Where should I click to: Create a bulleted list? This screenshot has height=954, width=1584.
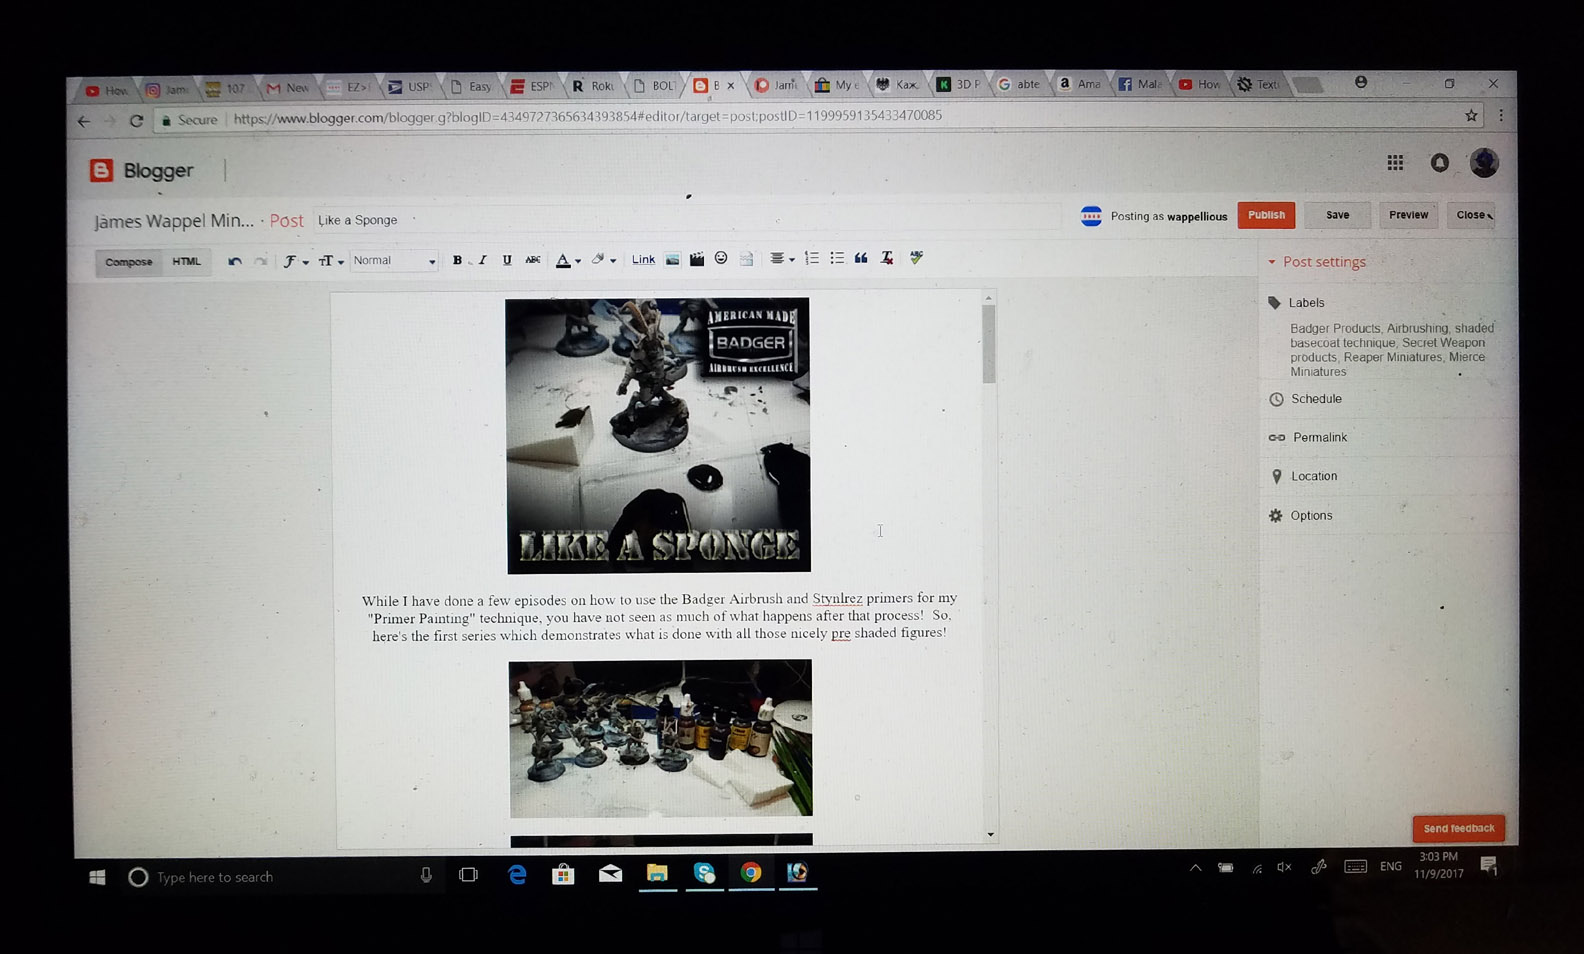[x=837, y=258]
